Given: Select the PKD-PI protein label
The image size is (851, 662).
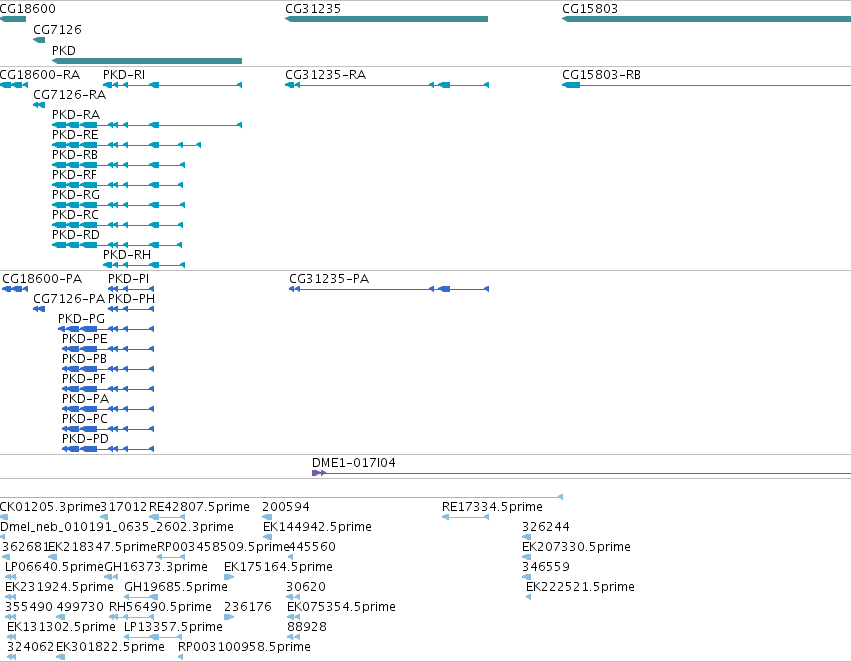Looking at the screenshot, I should coord(129,279).
